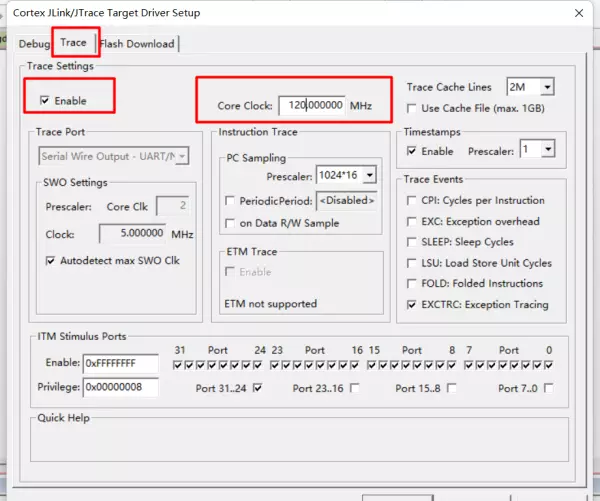Image resolution: width=600 pixels, height=501 pixels.
Task: Toggle the Port 31..24 privilege checkbox
Action: click(x=258, y=388)
